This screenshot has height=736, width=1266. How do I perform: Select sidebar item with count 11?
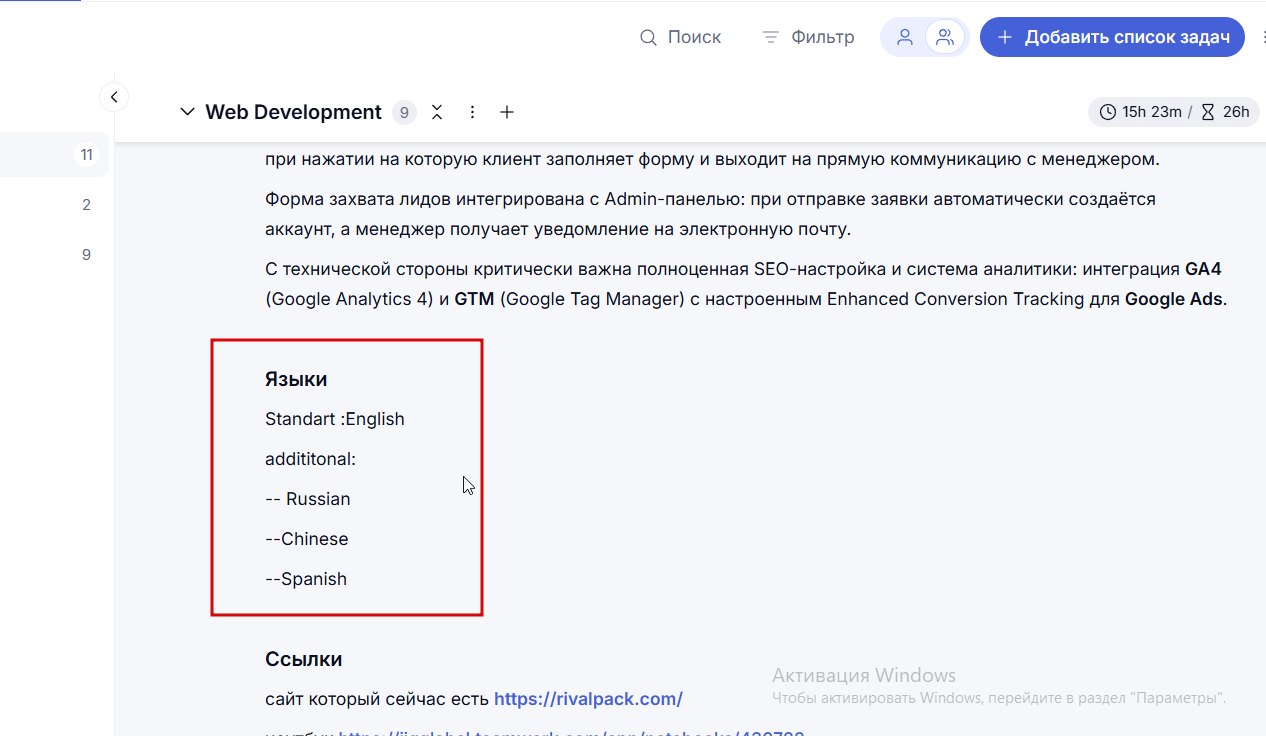coord(57,155)
